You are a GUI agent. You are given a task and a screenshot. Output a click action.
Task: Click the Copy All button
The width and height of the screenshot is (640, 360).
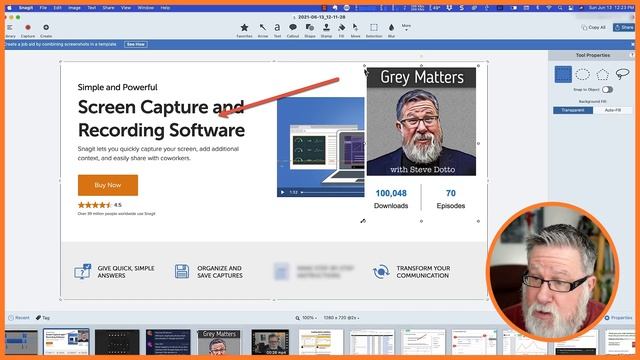pyautogui.click(x=593, y=27)
